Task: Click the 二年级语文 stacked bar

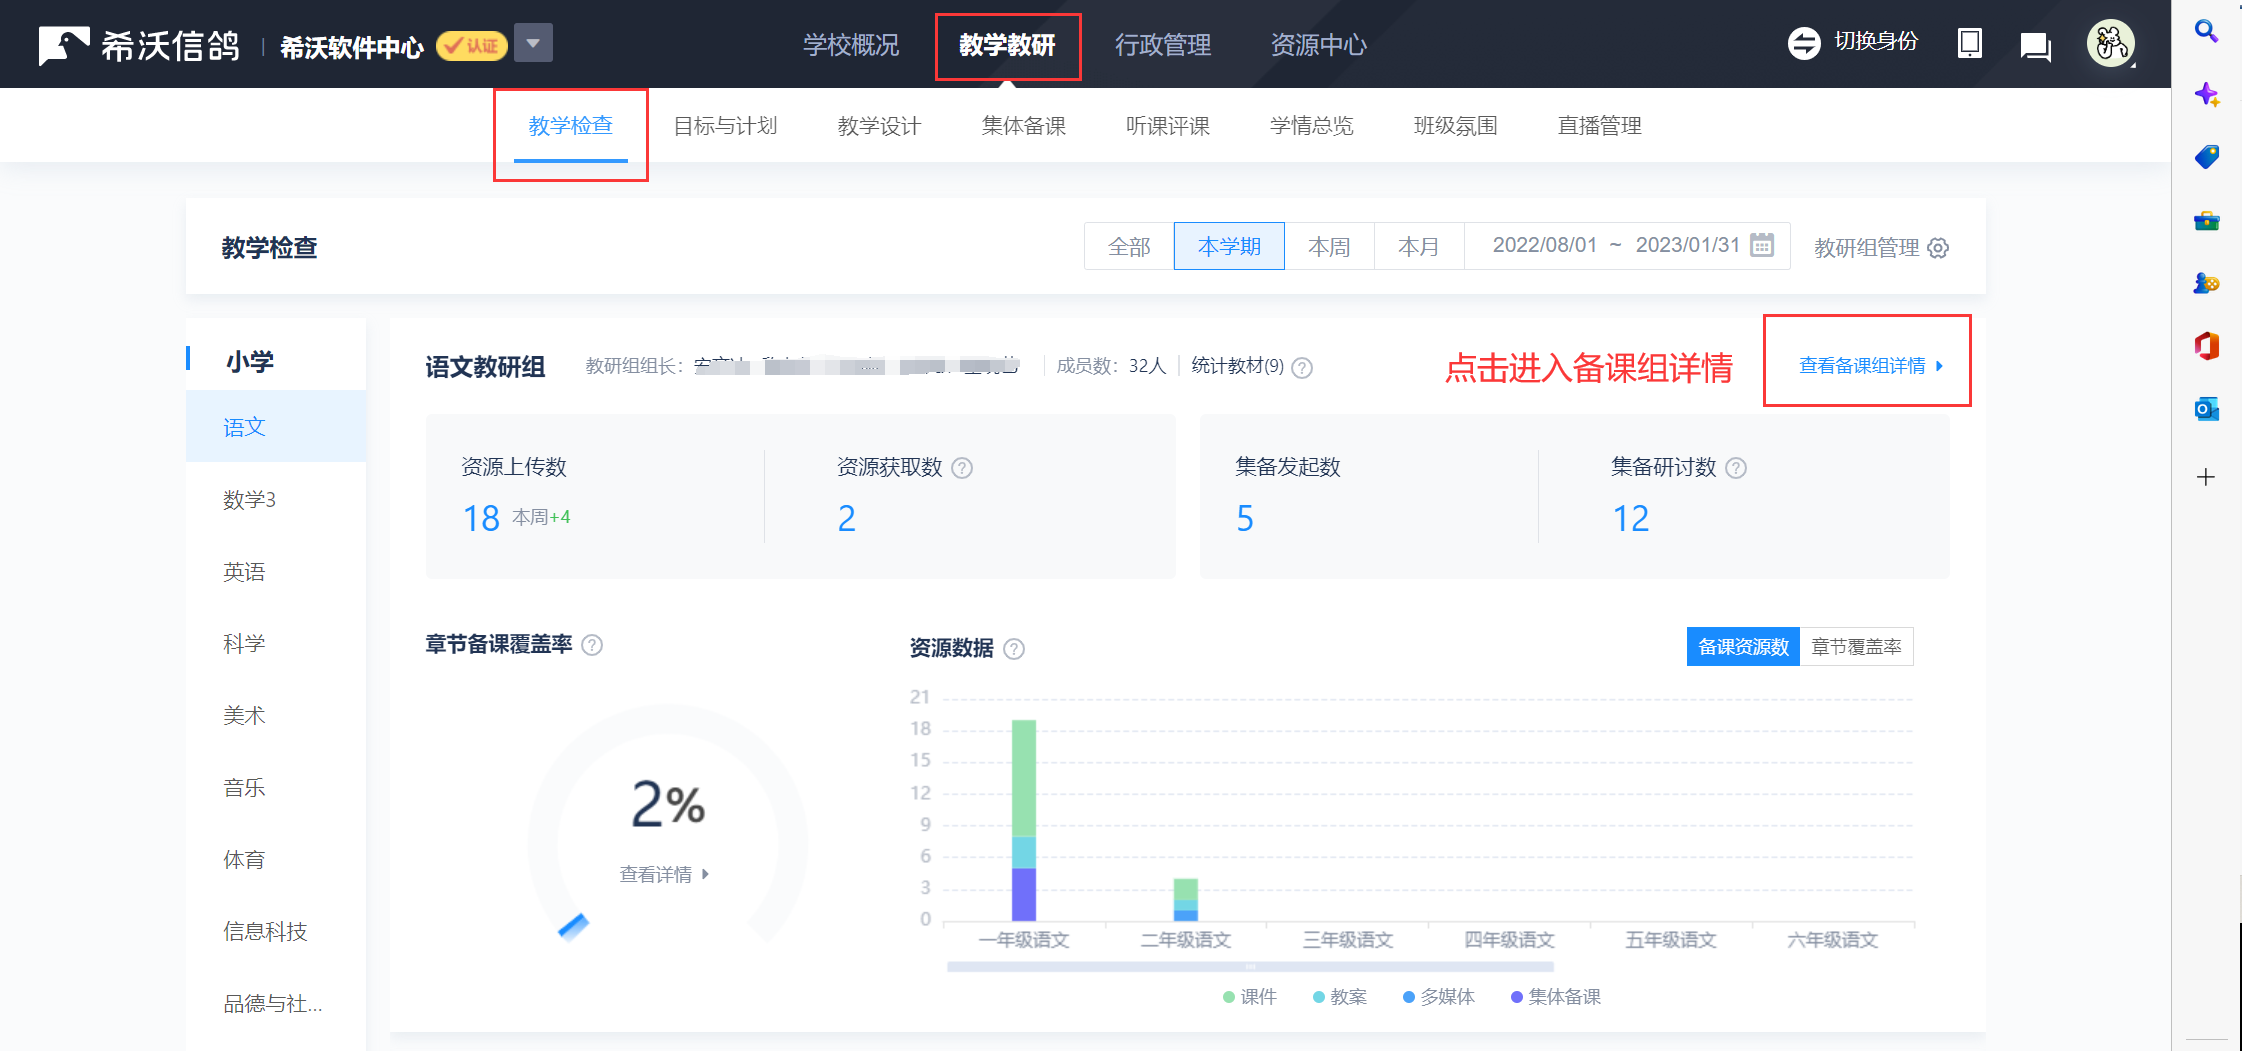Action: [x=1185, y=899]
